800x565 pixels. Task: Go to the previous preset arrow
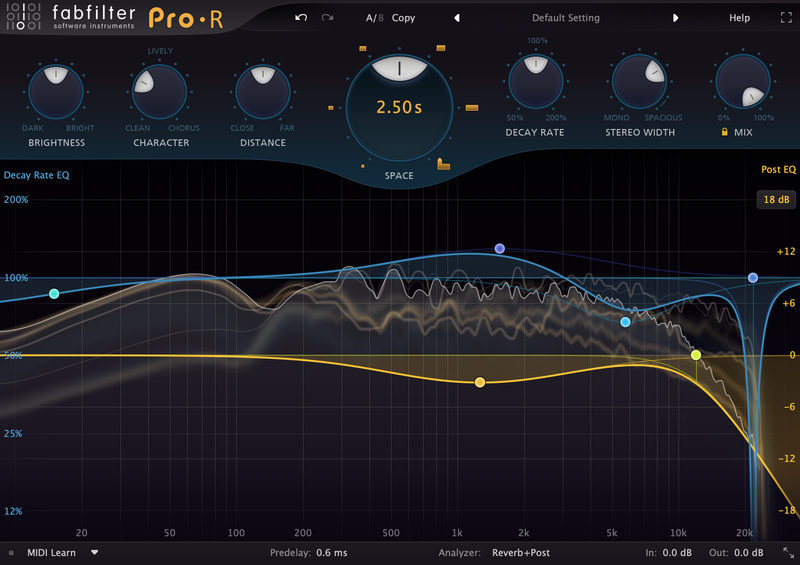pos(457,18)
